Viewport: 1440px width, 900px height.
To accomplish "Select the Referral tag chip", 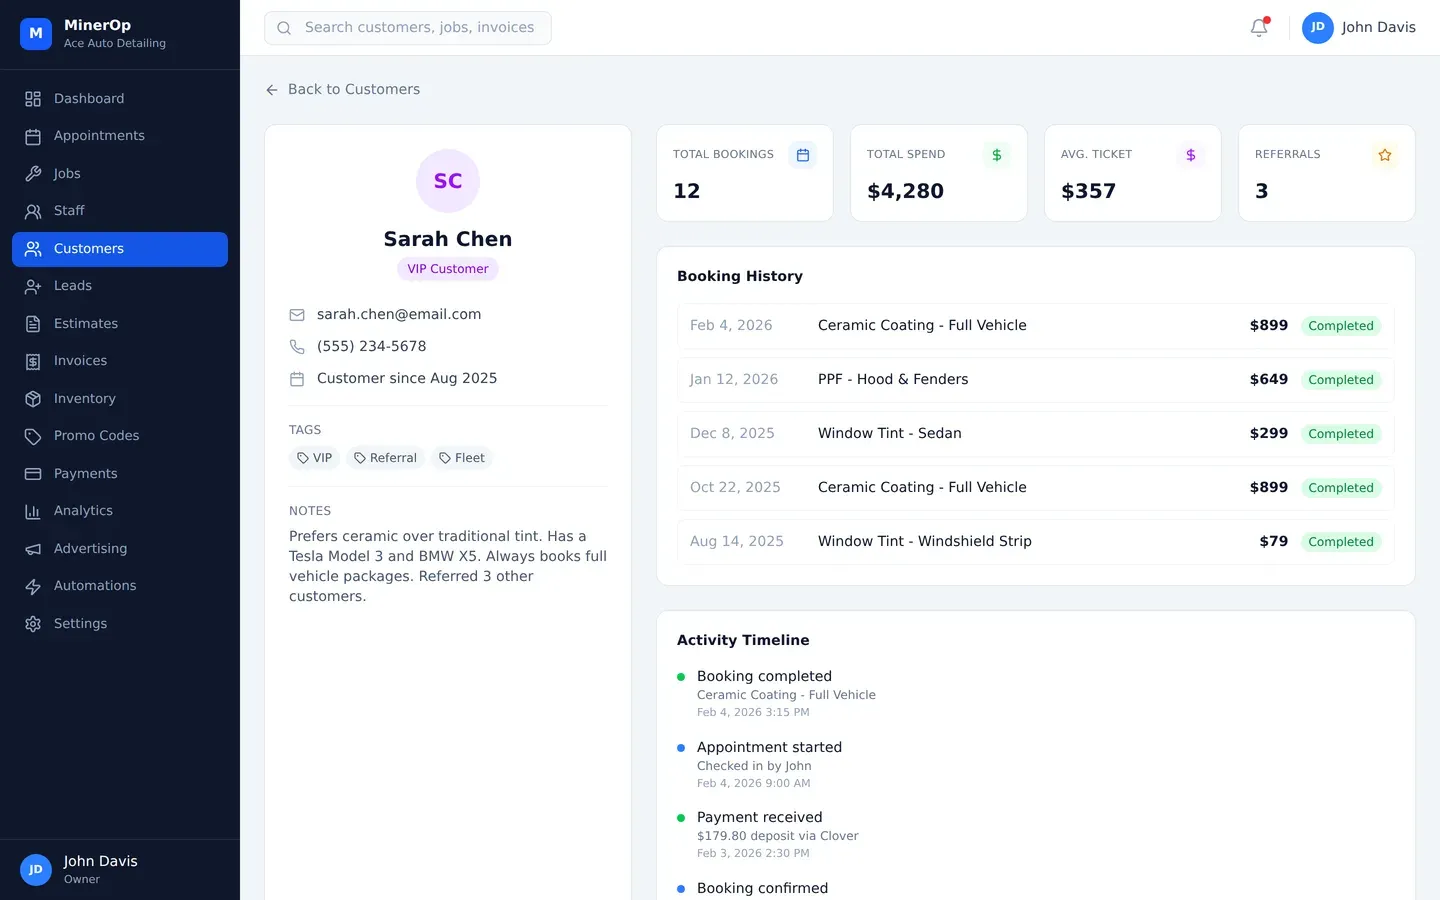I will click(x=385, y=458).
